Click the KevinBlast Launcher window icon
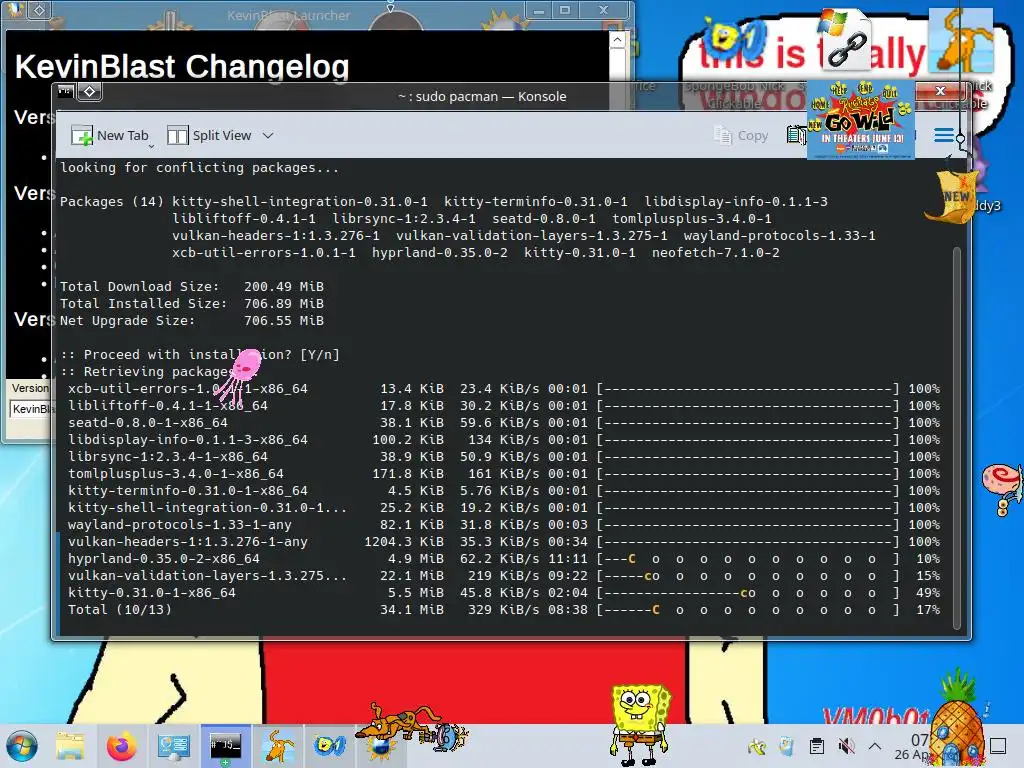 (x=16, y=9)
